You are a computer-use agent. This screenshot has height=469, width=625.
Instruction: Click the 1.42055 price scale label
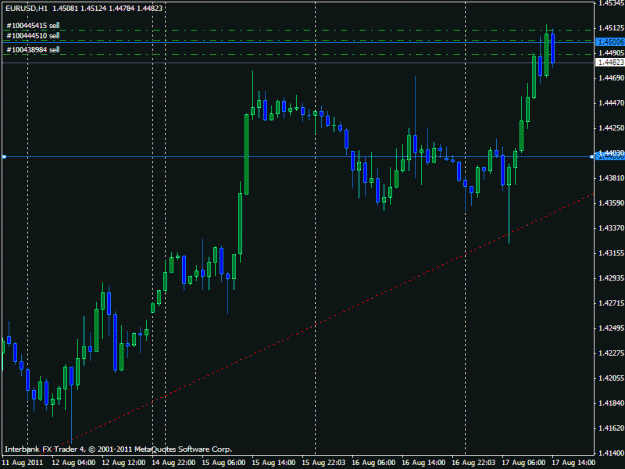coord(611,378)
